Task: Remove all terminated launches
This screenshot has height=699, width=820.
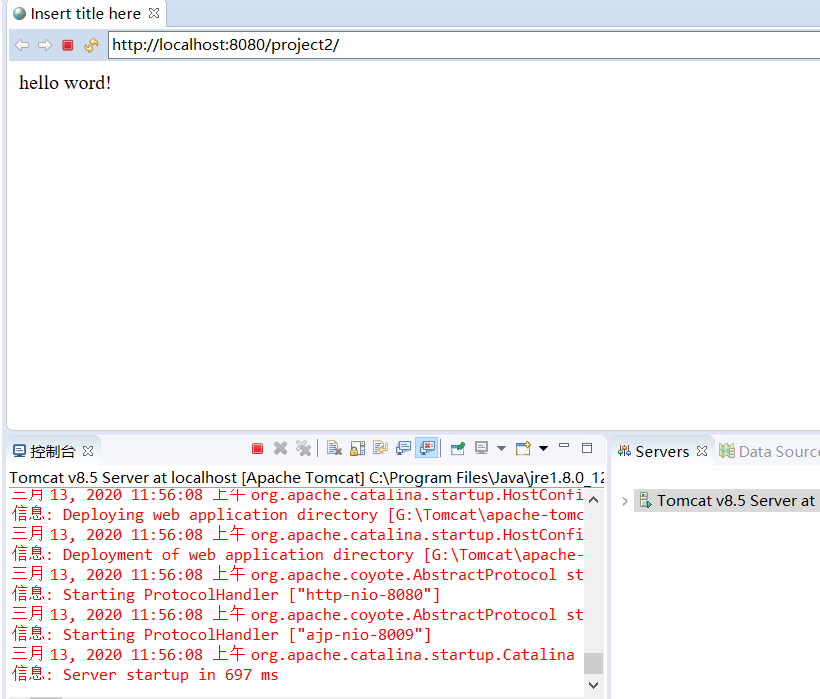Action: pyautogui.click(x=303, y=449)
